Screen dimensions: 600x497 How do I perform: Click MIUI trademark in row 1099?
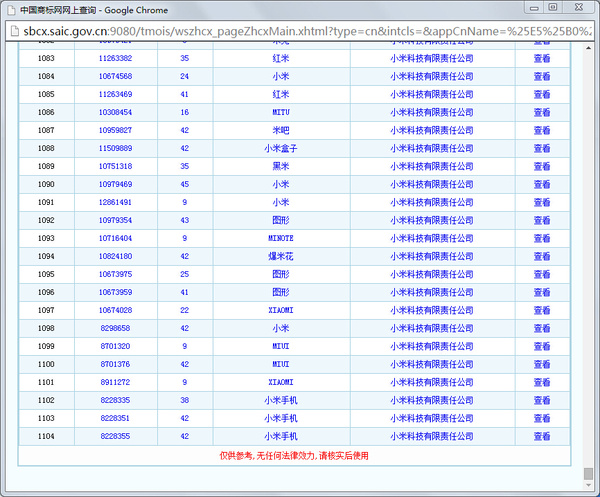(281, 346)
